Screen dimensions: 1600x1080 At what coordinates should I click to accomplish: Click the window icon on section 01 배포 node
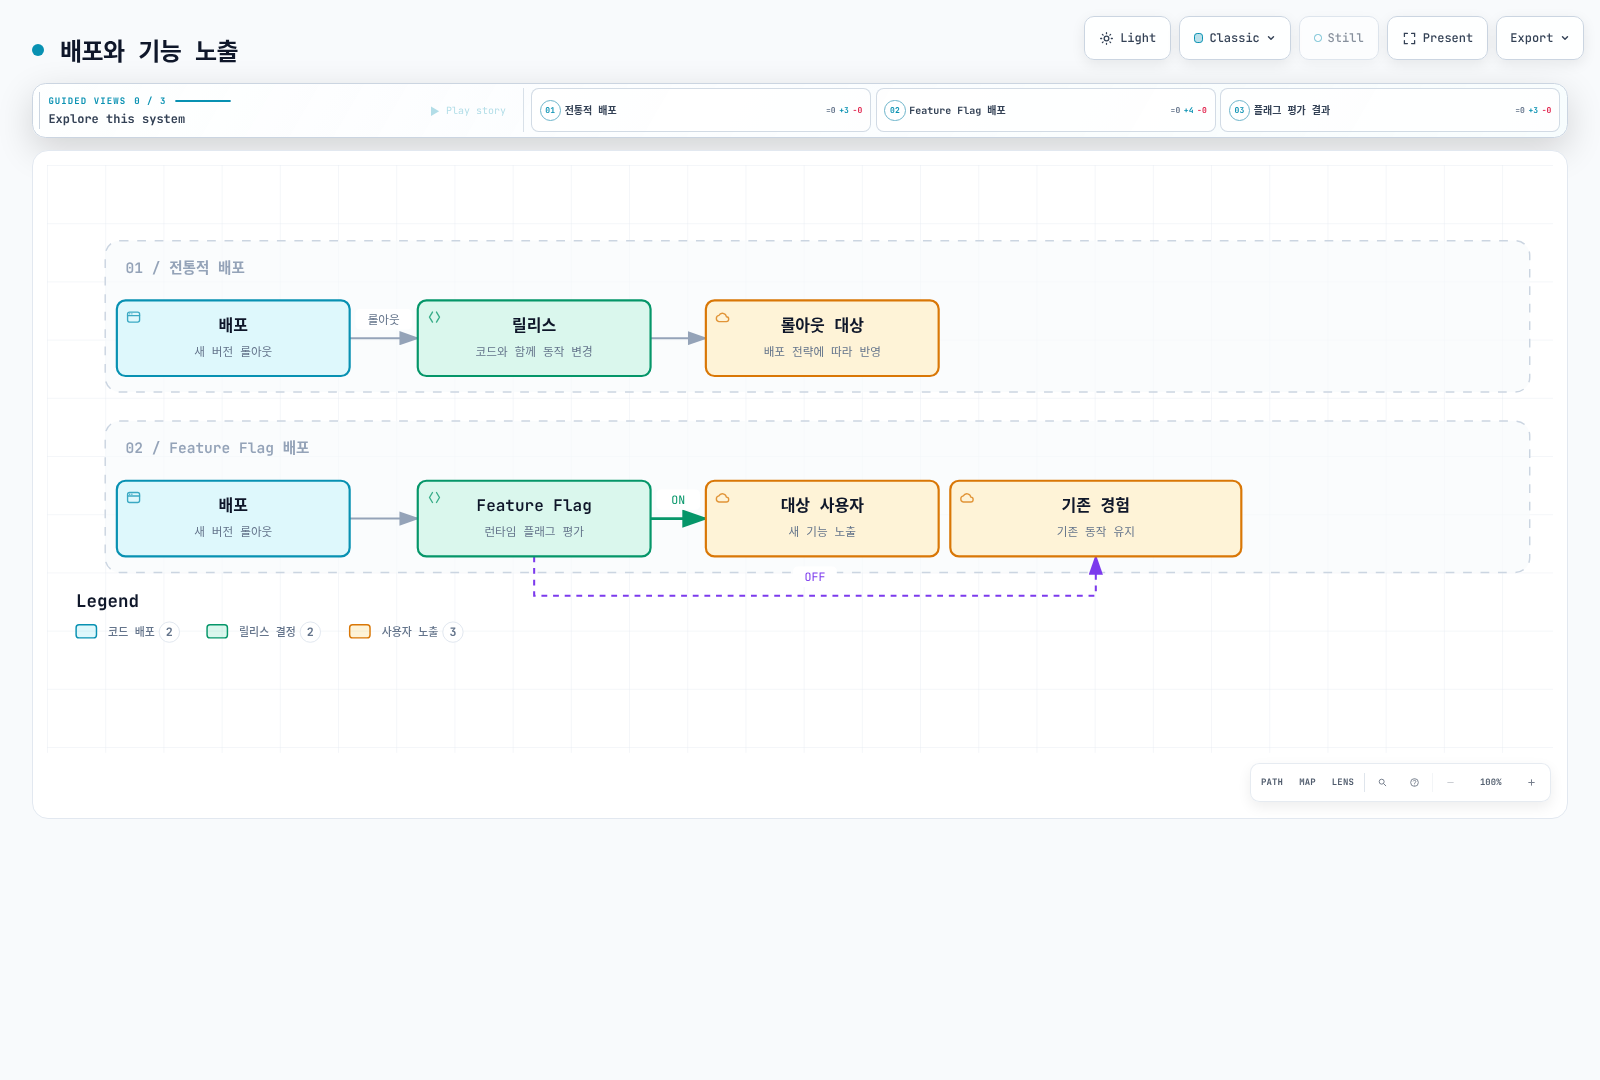(x=134, y=317)
